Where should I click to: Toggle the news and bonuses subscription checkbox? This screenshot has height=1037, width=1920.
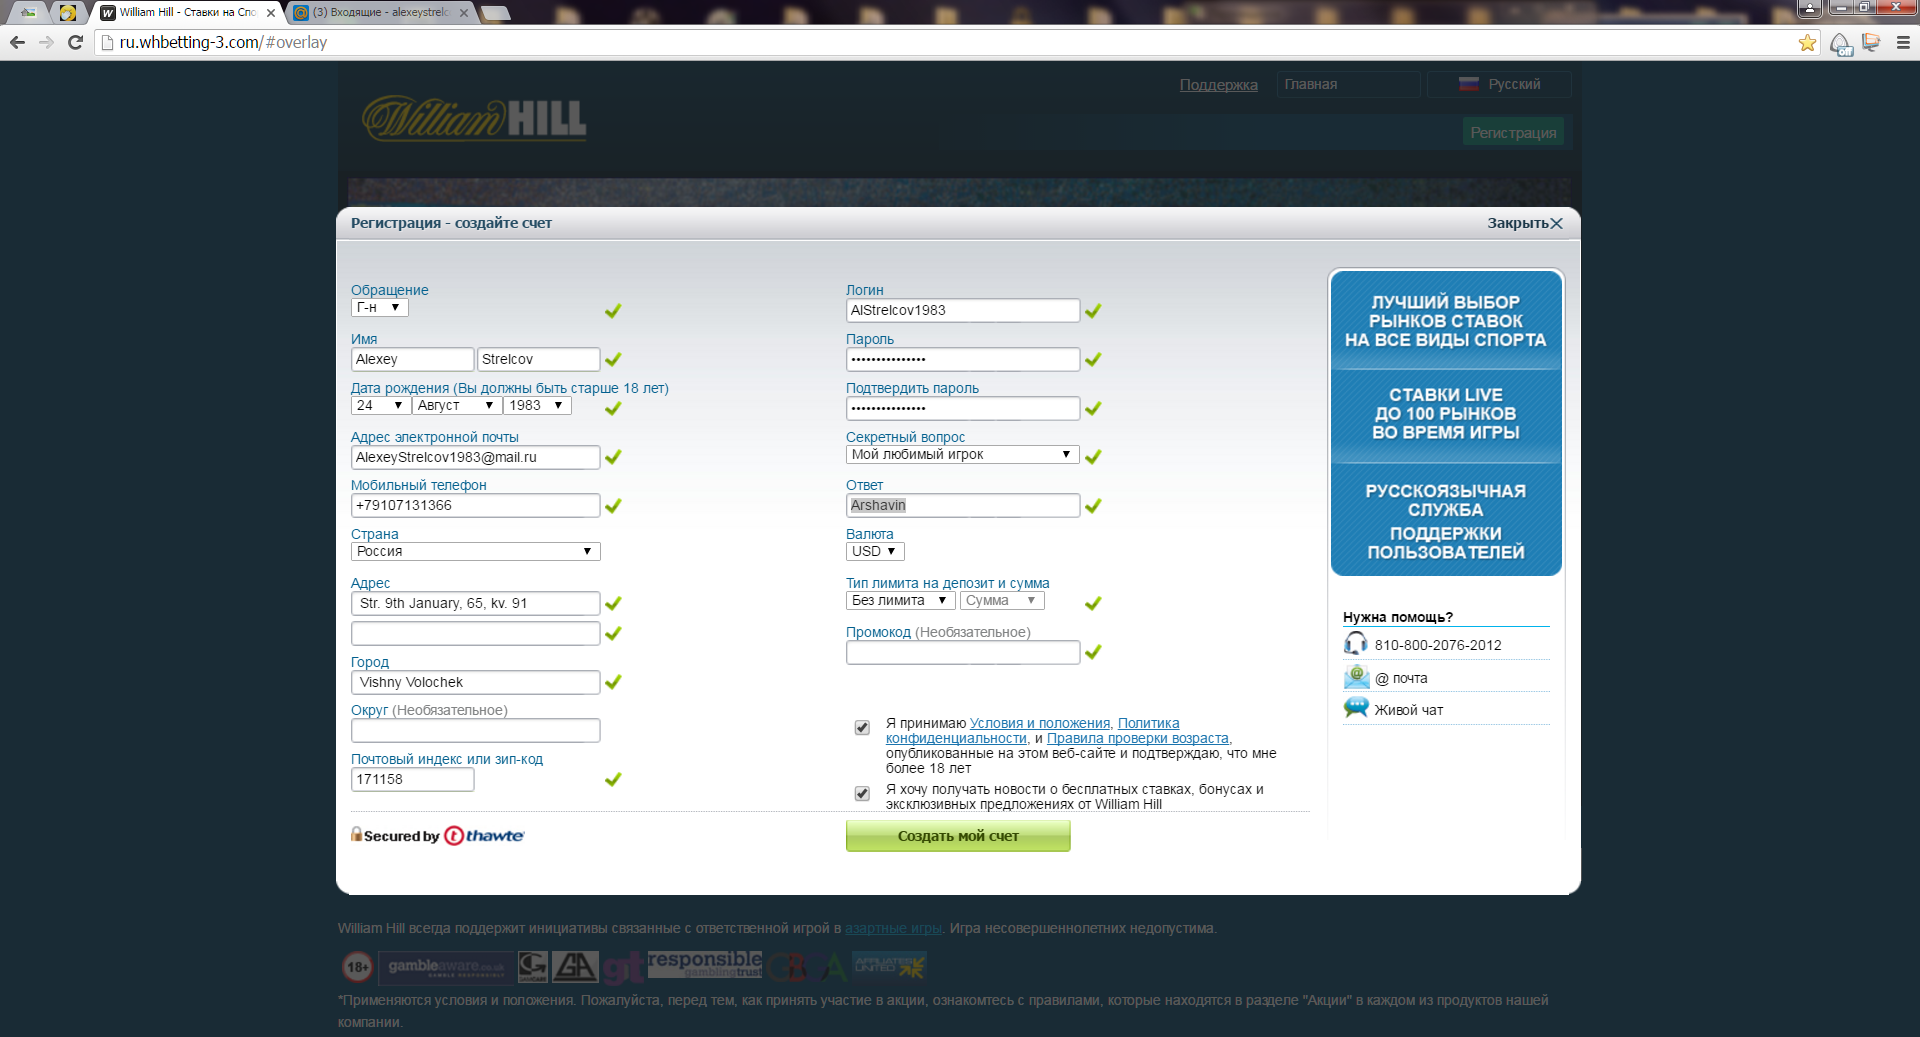click(862, 793)
